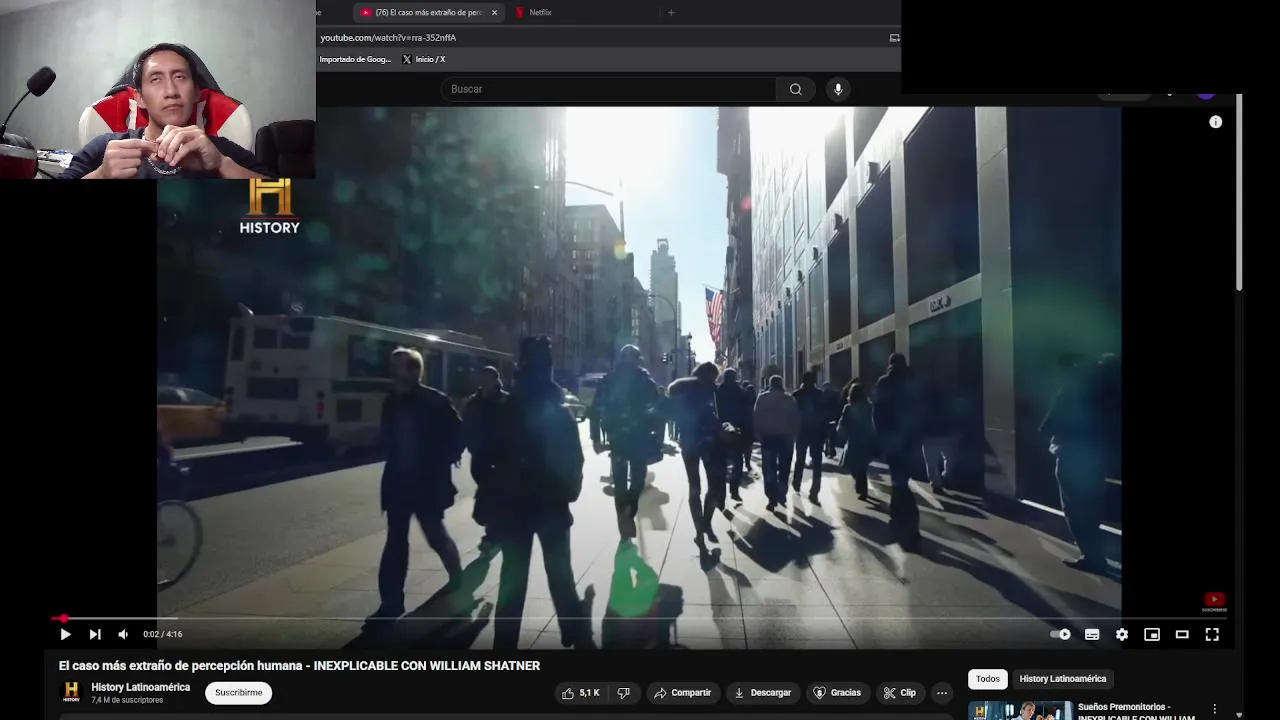Click the YouTube search magnifier button

[x=796, y=89]
